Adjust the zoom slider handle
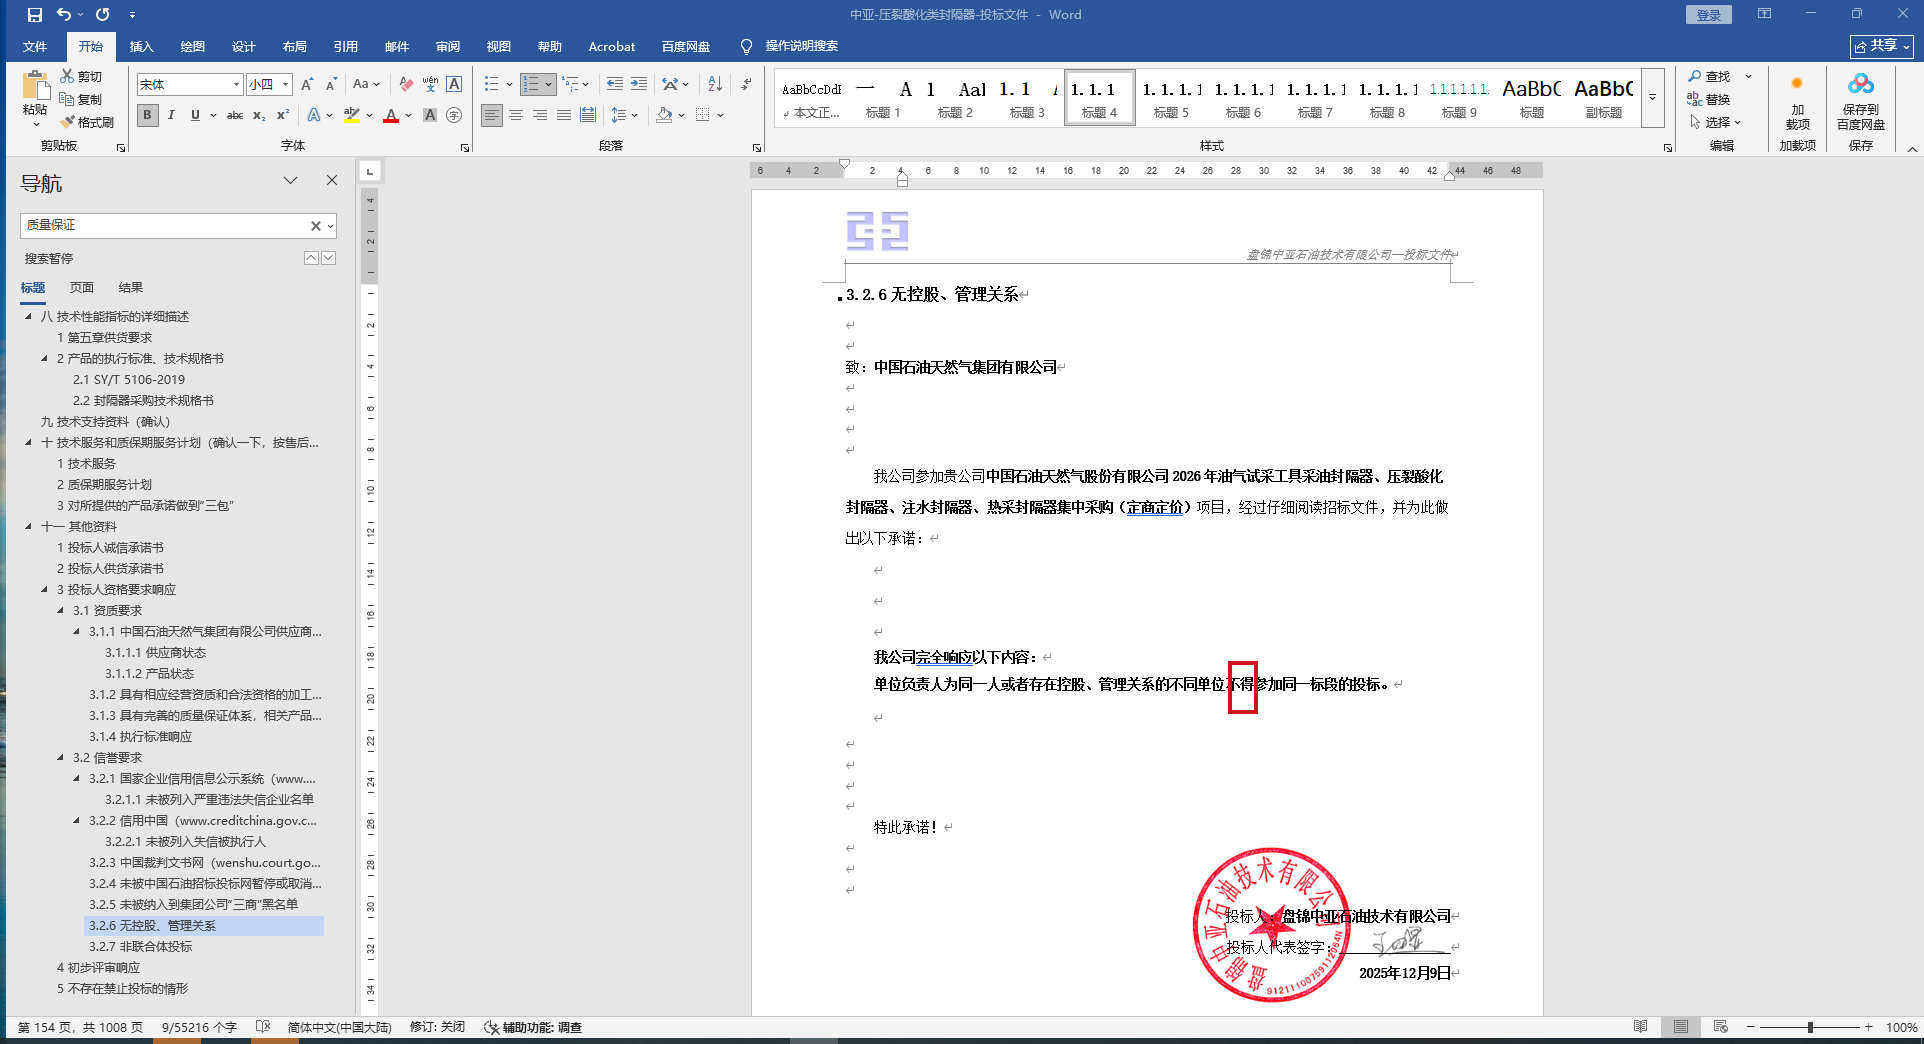The image size is (1924, 1044). [1810, 1027]
